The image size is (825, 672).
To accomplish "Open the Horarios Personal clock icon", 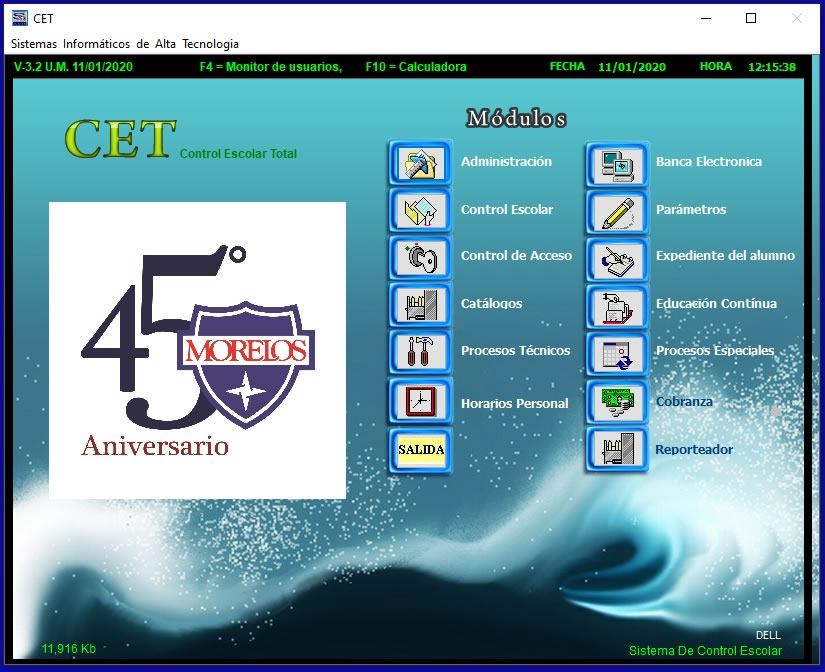I will tap(420, 401).
